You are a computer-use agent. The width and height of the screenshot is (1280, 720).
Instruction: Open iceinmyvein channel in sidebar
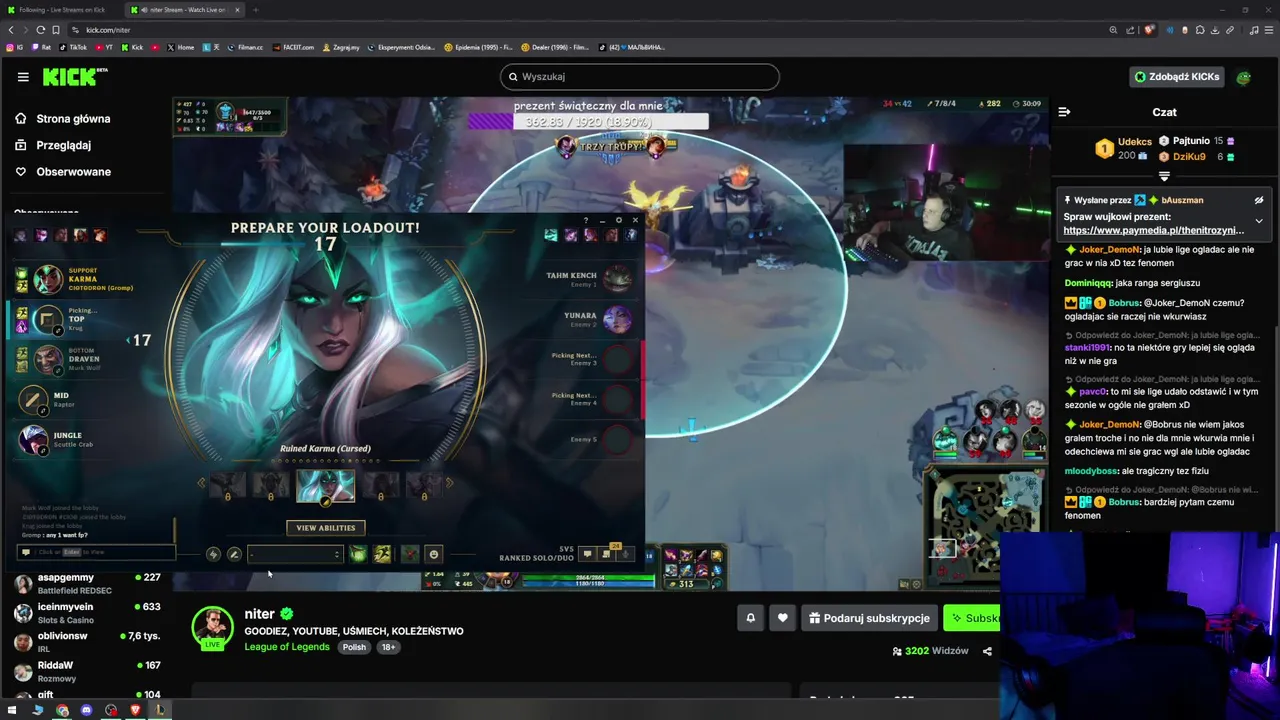[87, 613]
